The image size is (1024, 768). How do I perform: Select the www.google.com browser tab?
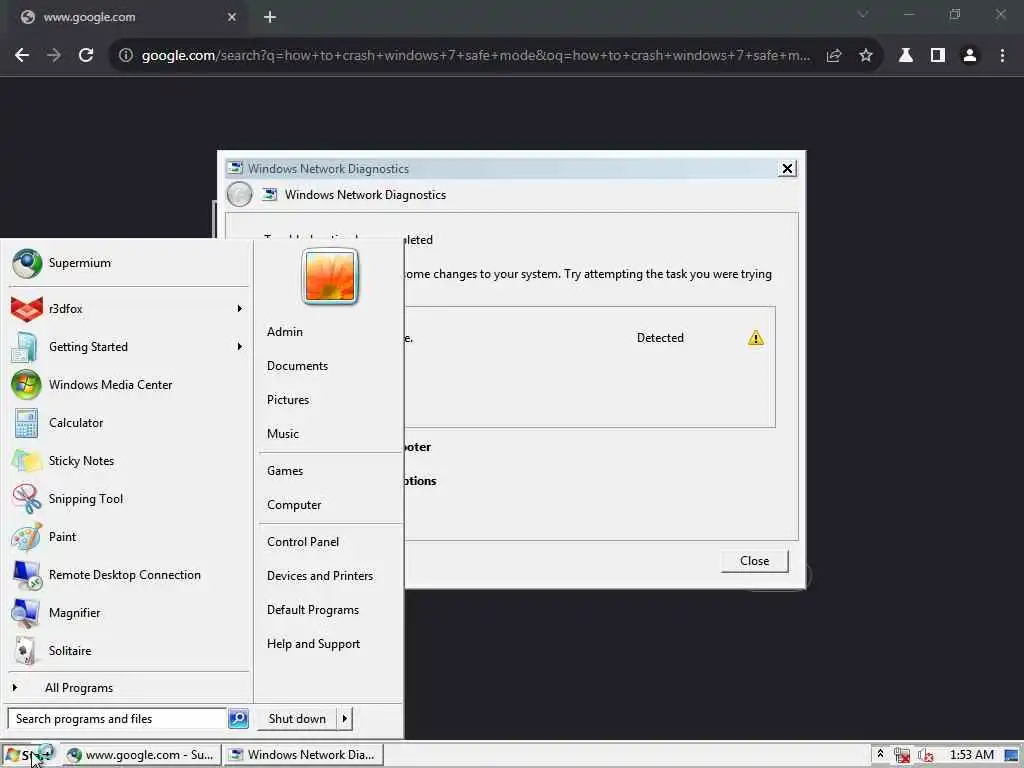point(128,17)
